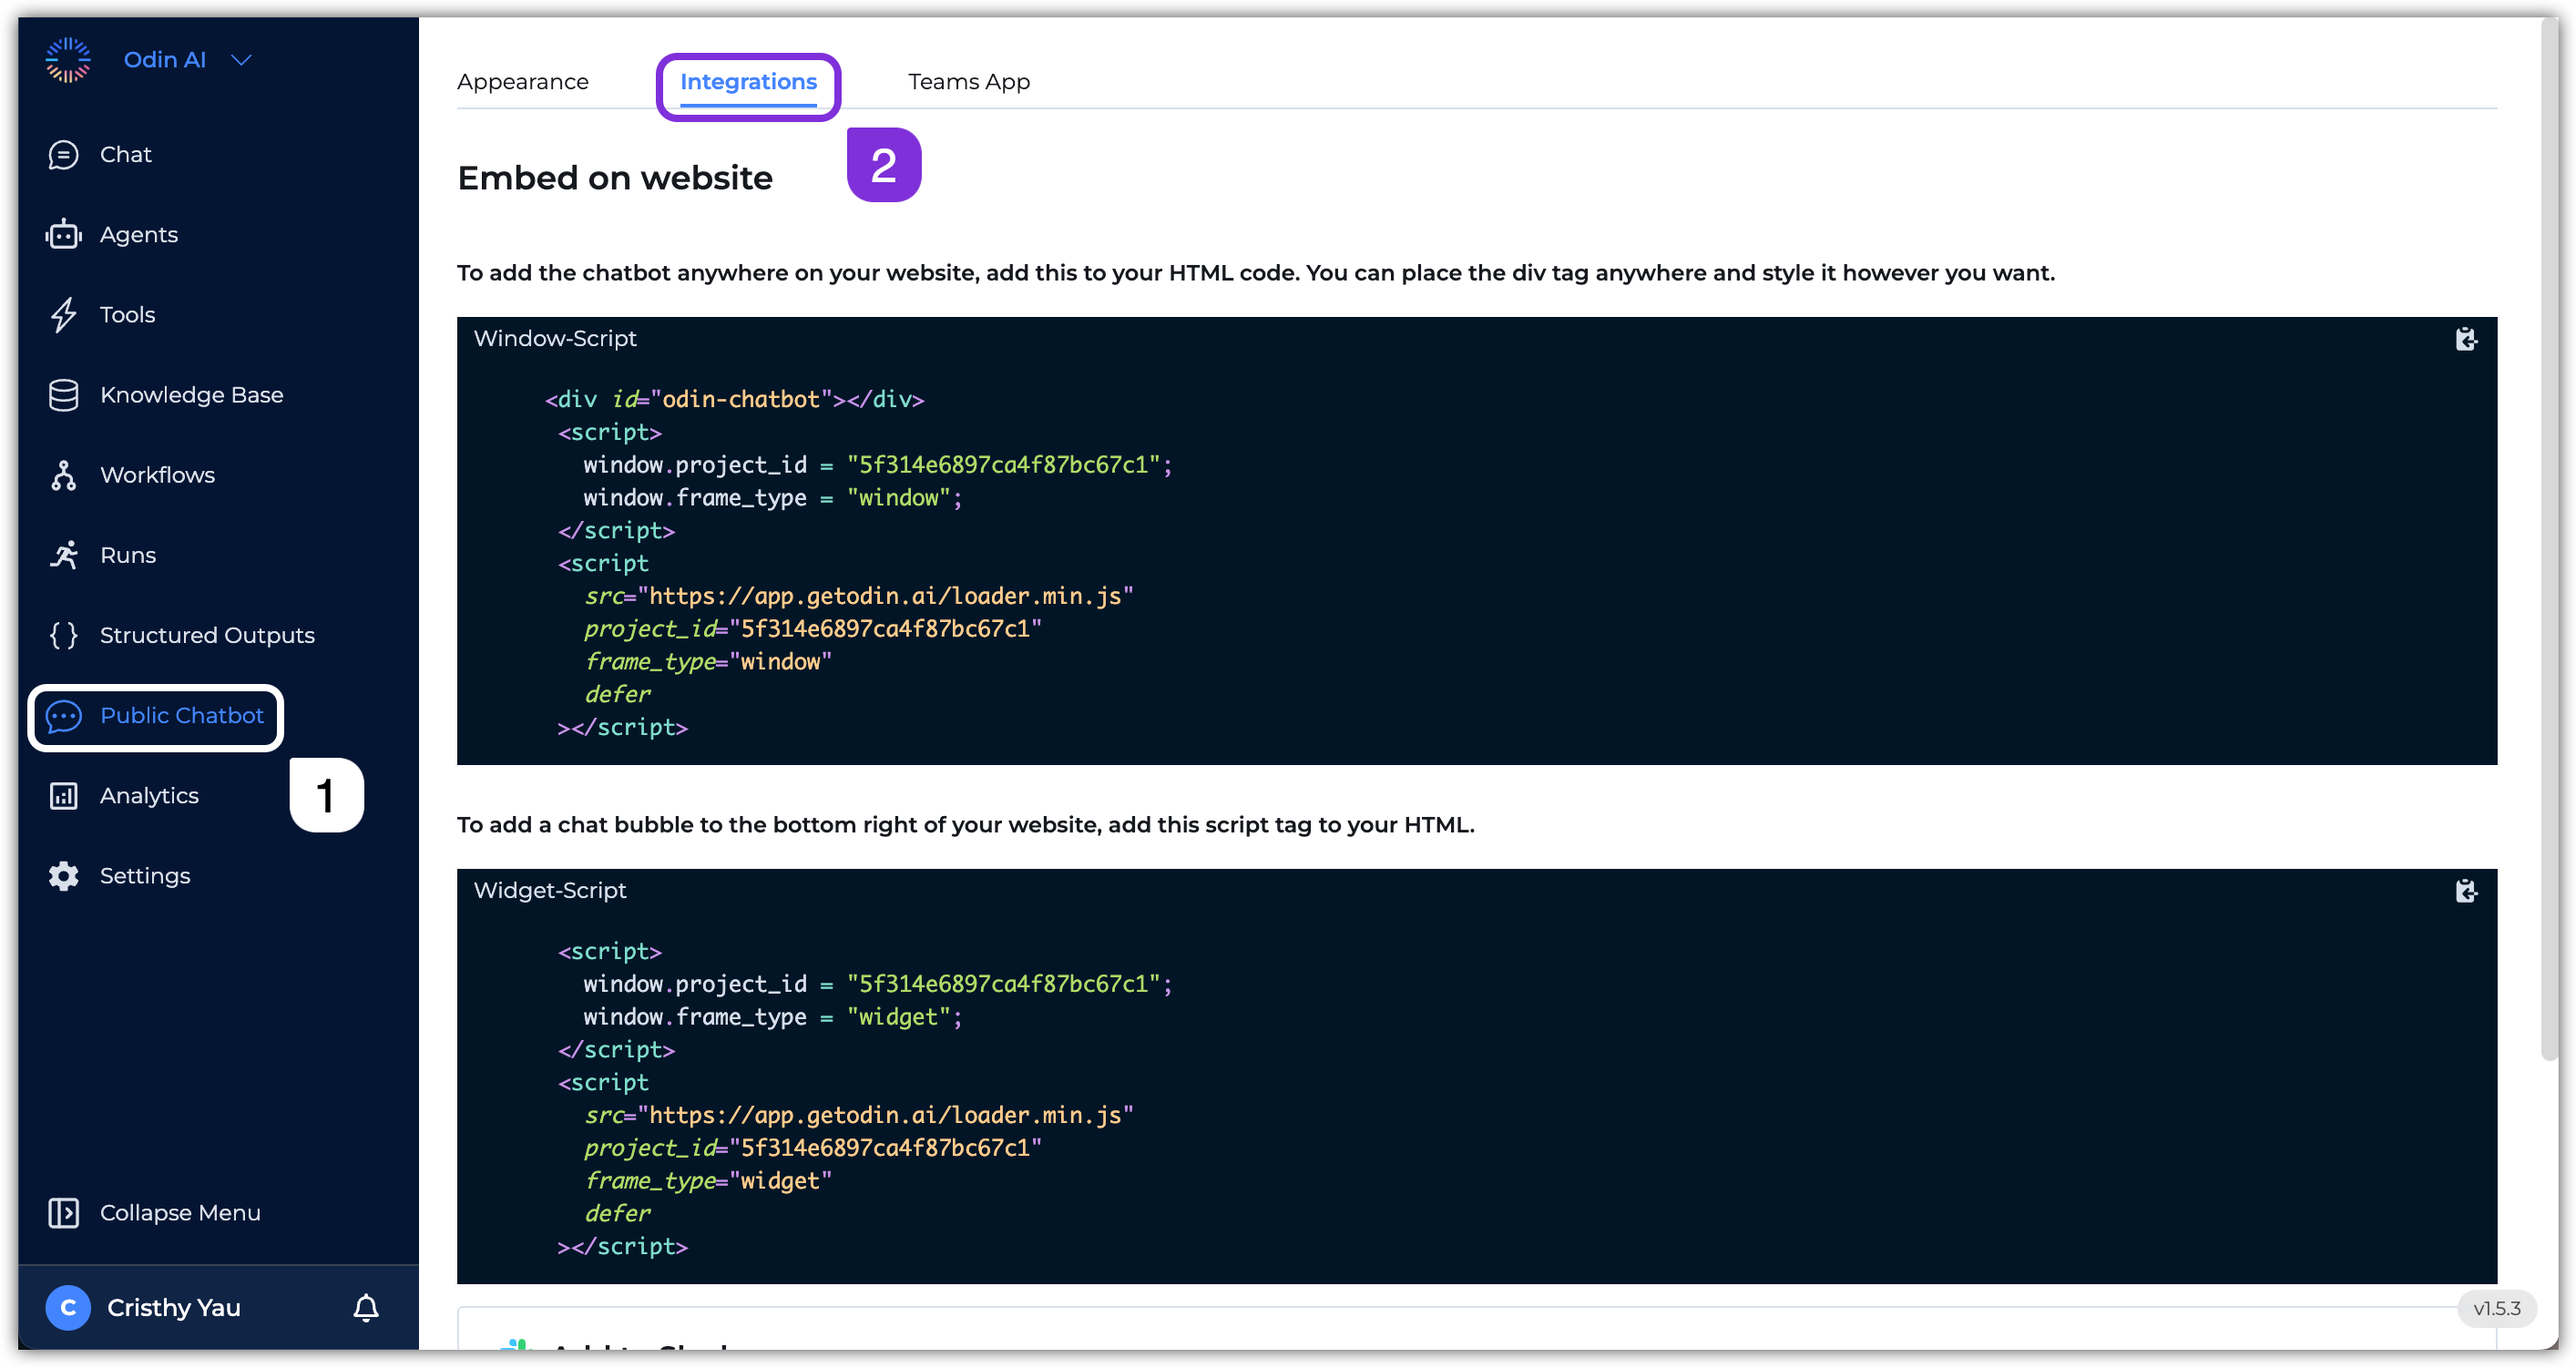Collapse the sidebar menu
Image resolution: width=2576 pixels, height=1368 pixels.
tap(64, 1212)
